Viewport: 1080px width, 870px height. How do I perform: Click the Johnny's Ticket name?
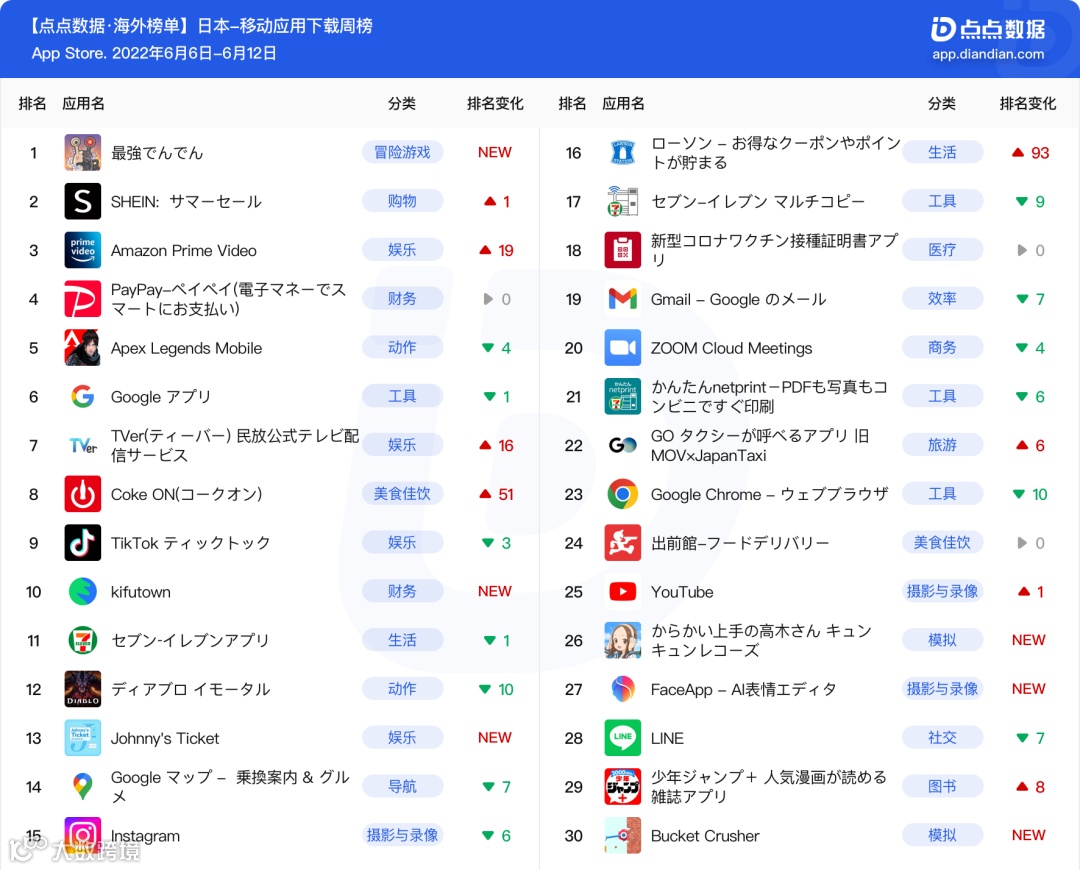click(x=165, y=738)
